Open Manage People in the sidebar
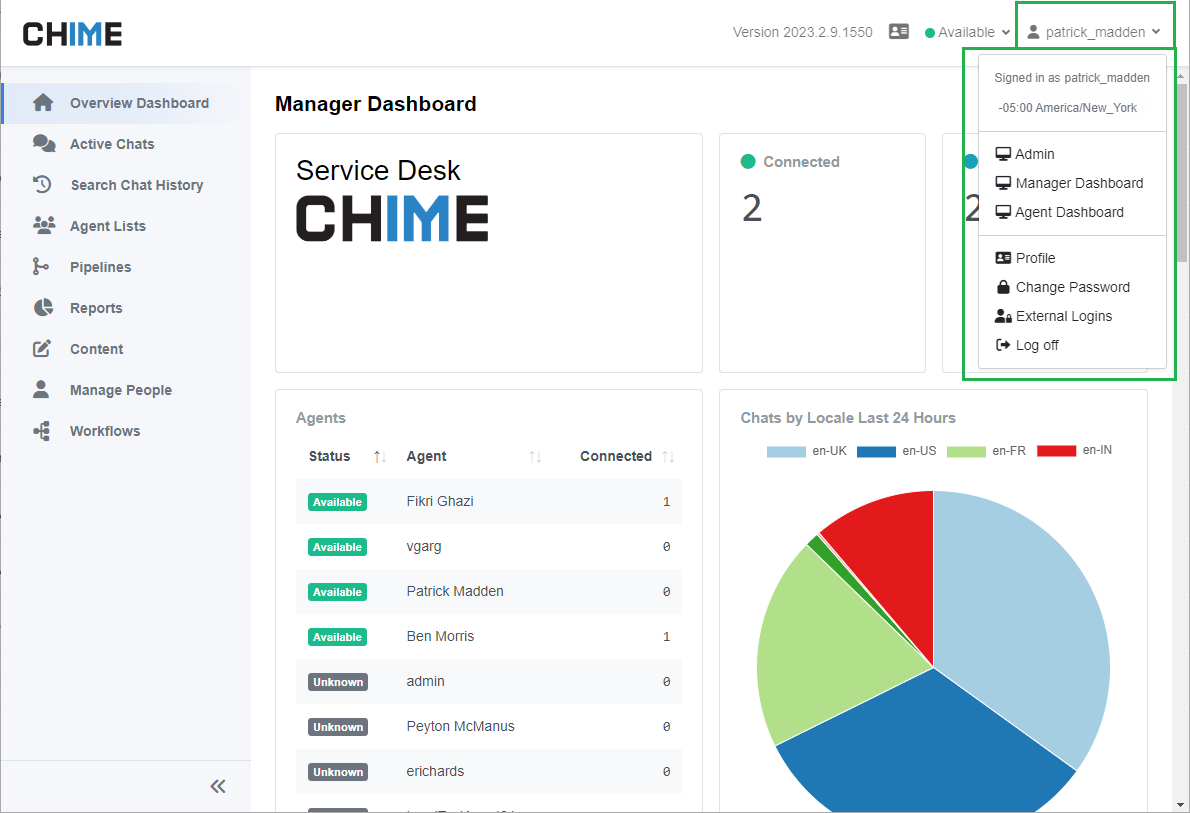 (120, 390)
